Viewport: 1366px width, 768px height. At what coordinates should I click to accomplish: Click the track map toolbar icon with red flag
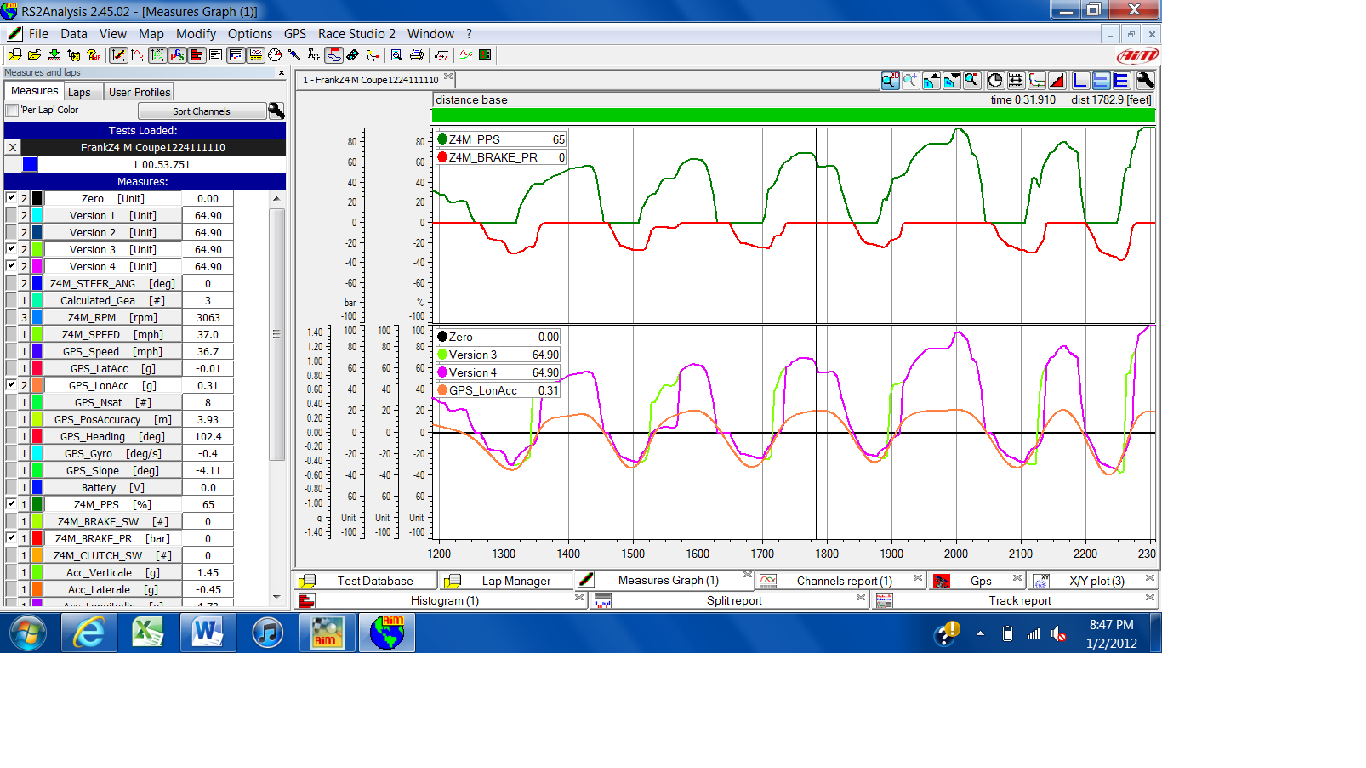tap(334, 55)
